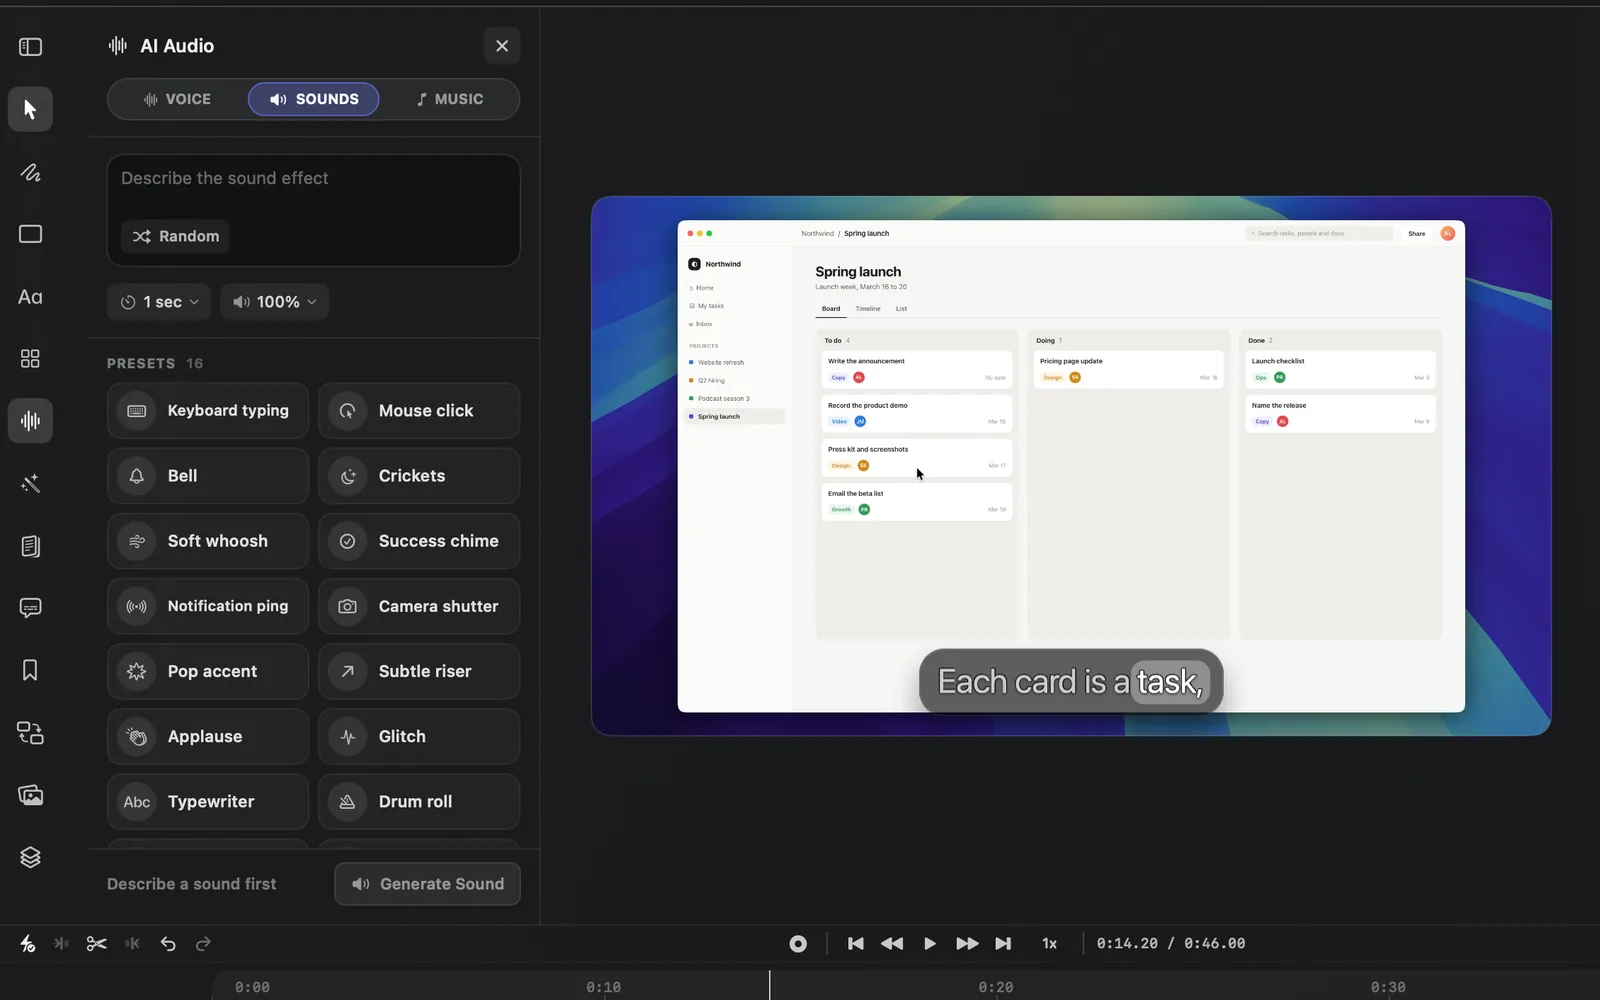
Task: Switch to the VOICE tab
Action: pyautogui.click(x=177, y=99)
